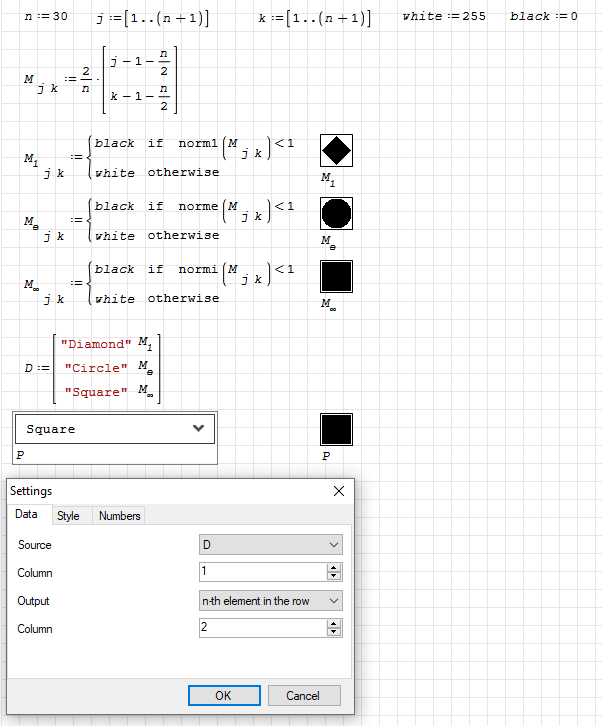Viewport: 602px width, 726px height.
Task: Open the Square combo box chevron
Action: point(198,428)
